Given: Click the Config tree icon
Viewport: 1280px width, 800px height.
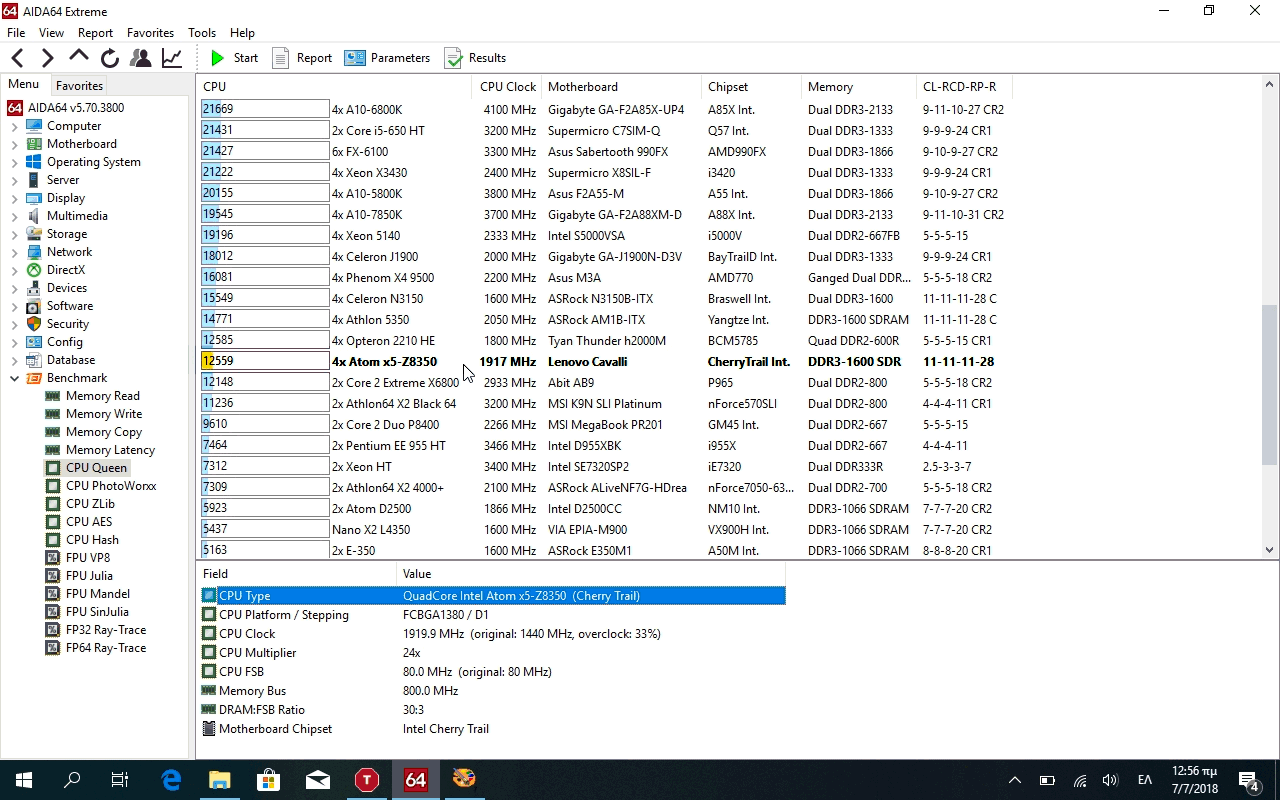Looking at the screenshot, I should click(34, 342).
